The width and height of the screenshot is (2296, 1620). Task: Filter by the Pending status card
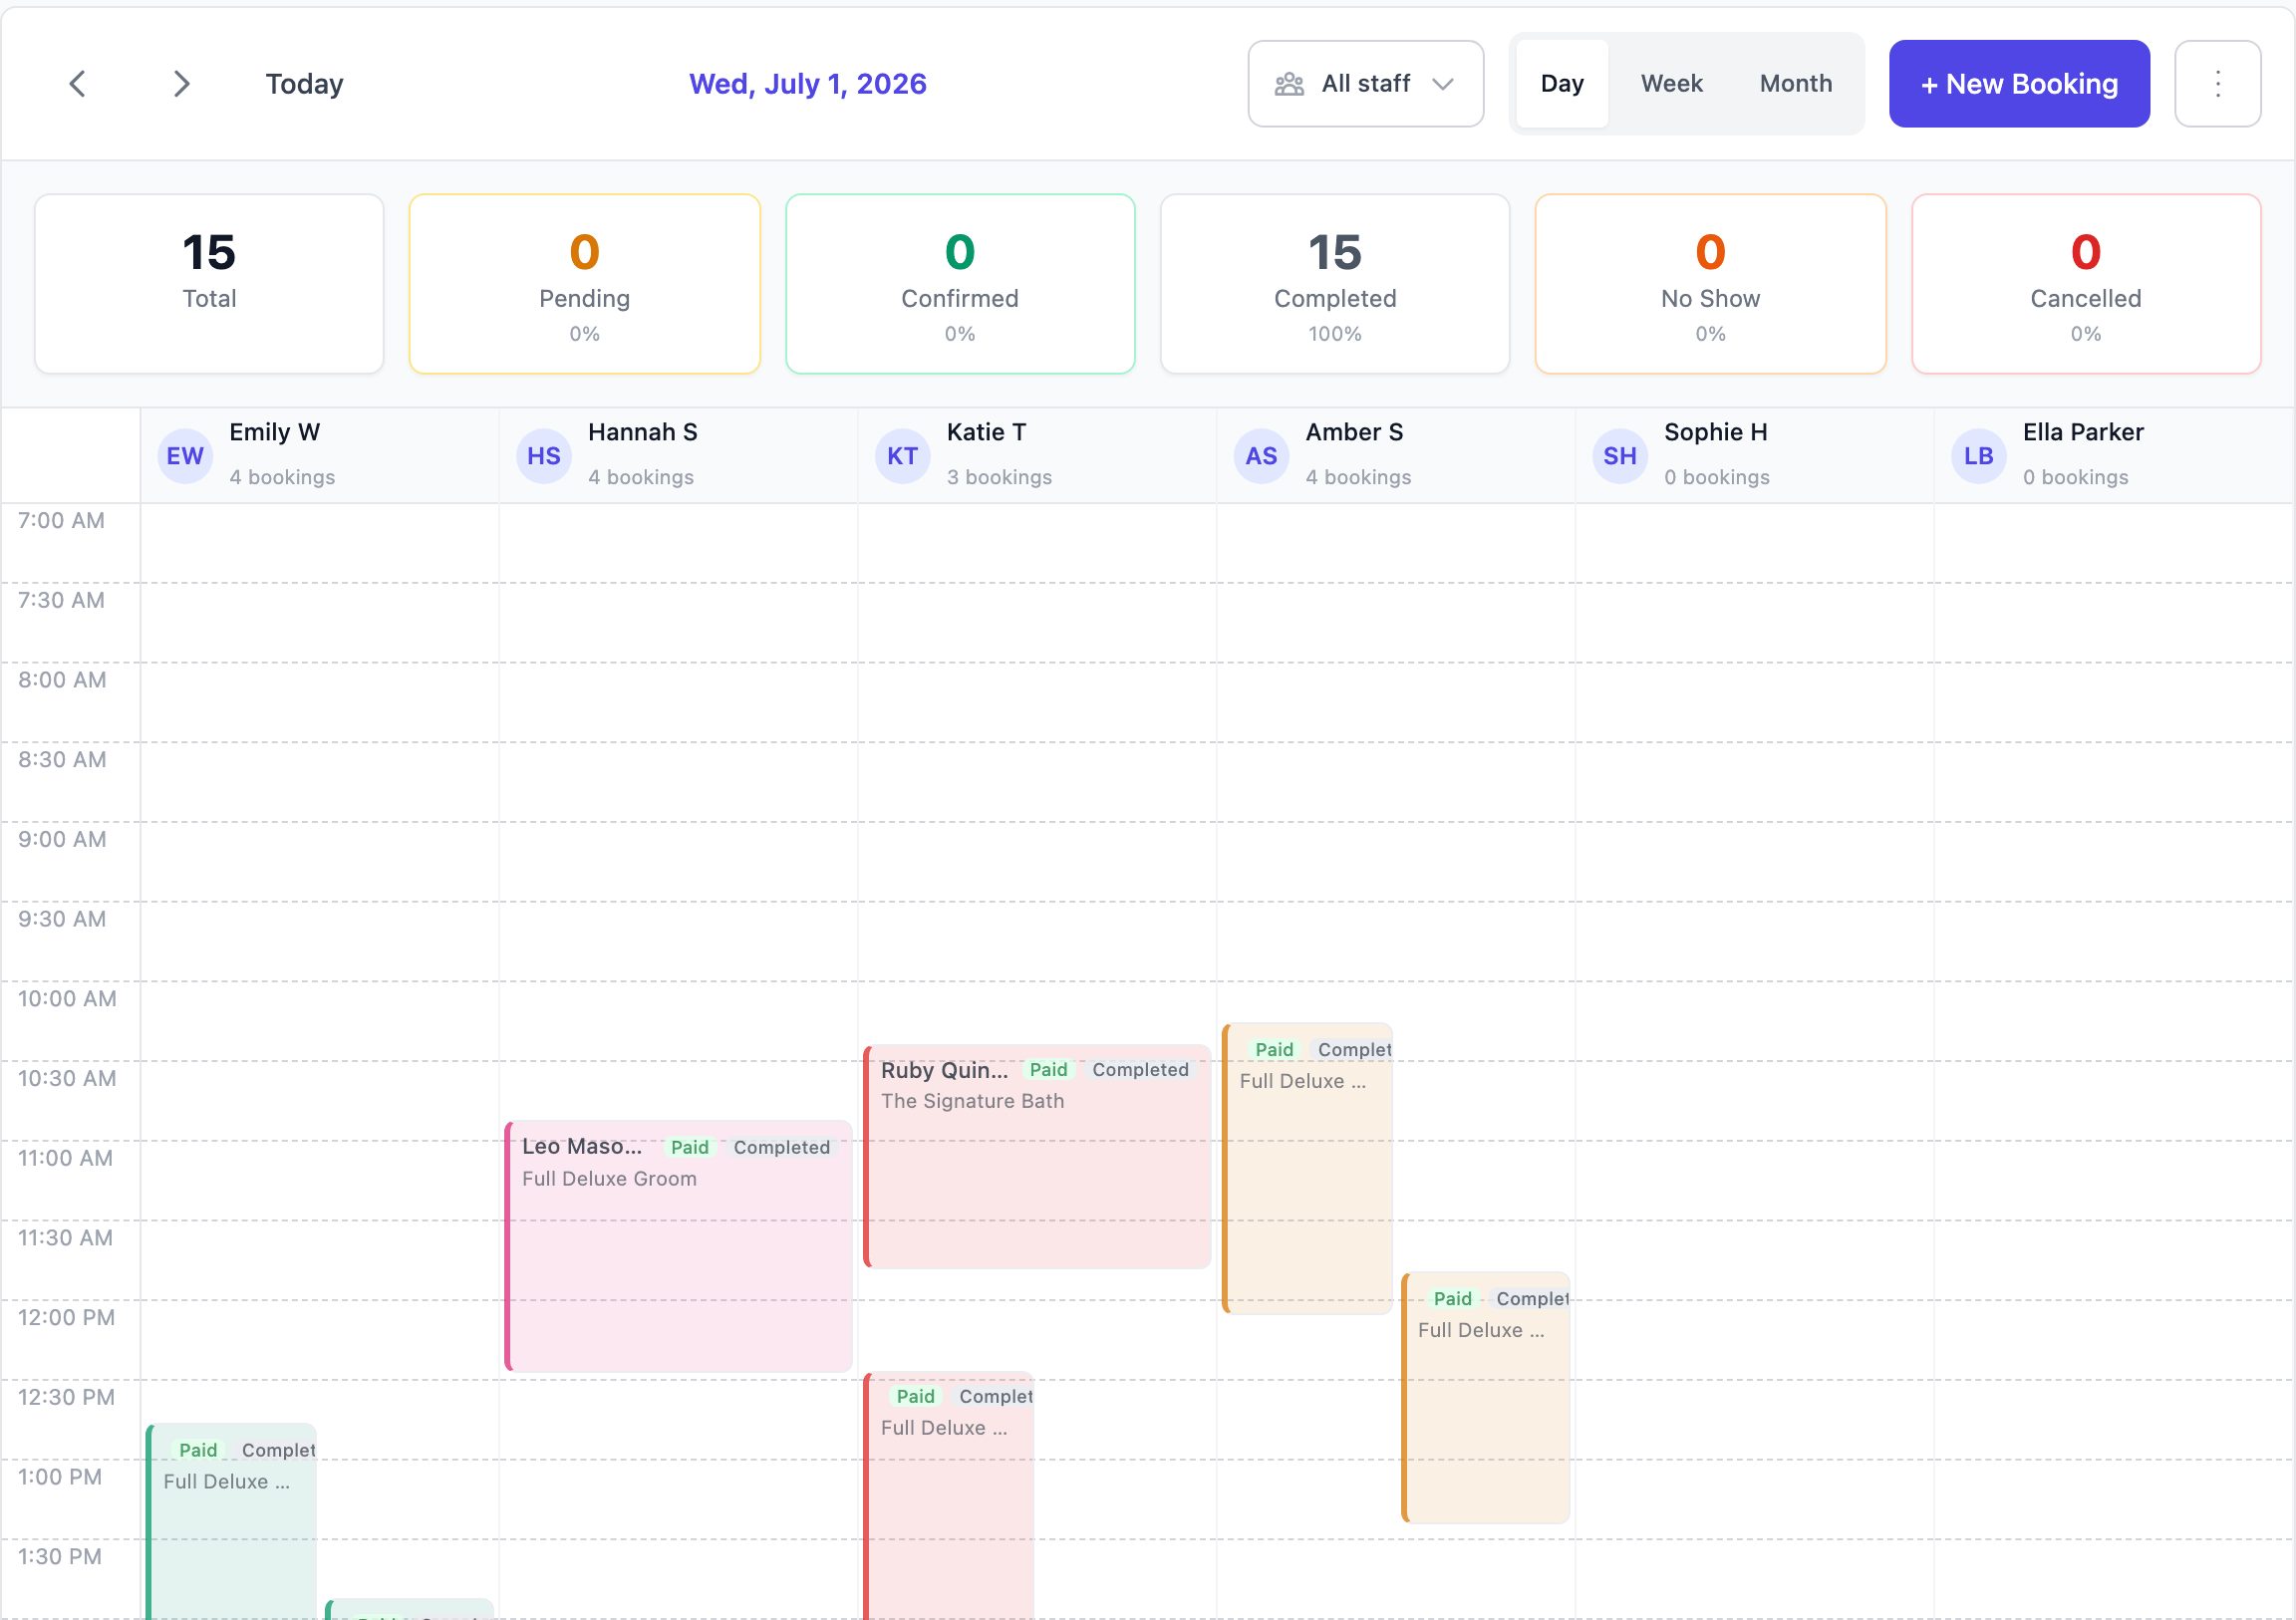tap(585, 284)
